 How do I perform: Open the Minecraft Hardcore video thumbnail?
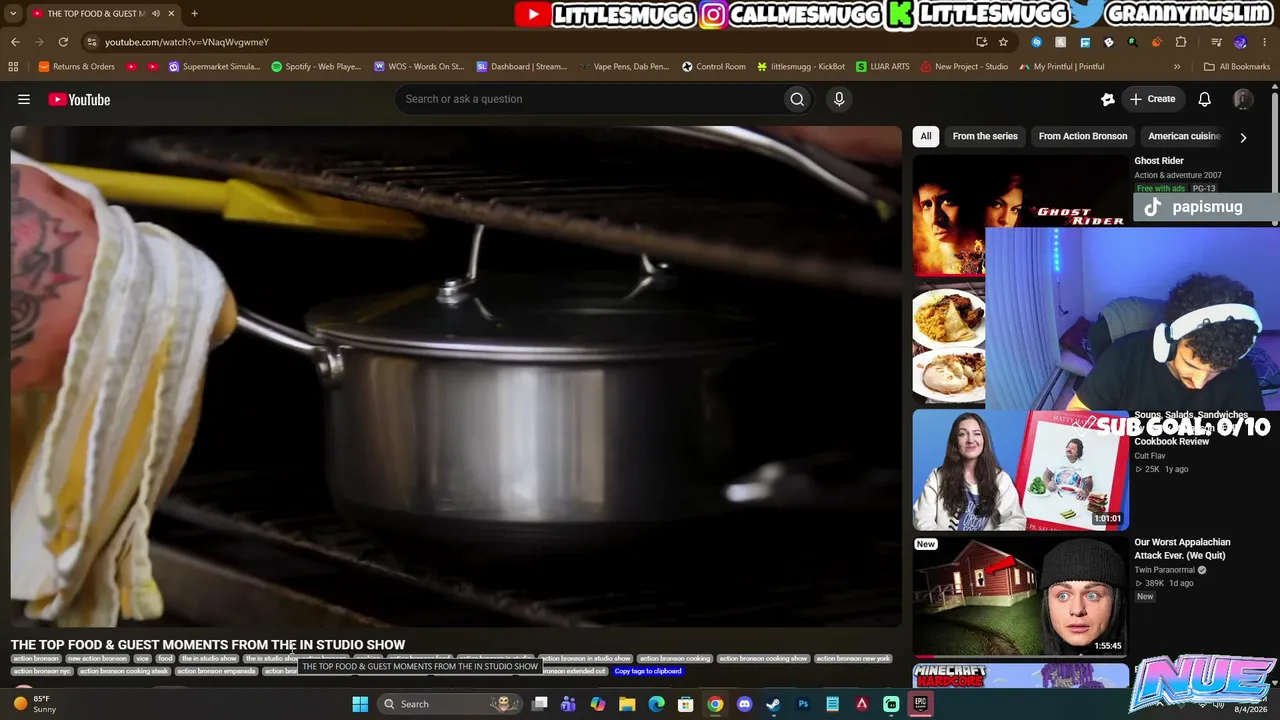click(1020, 676)
